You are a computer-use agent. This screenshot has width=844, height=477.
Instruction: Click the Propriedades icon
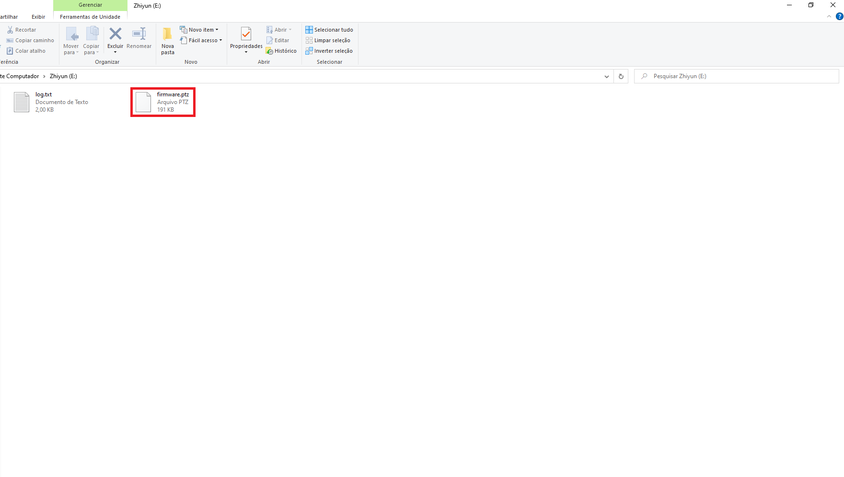[246, 34]
